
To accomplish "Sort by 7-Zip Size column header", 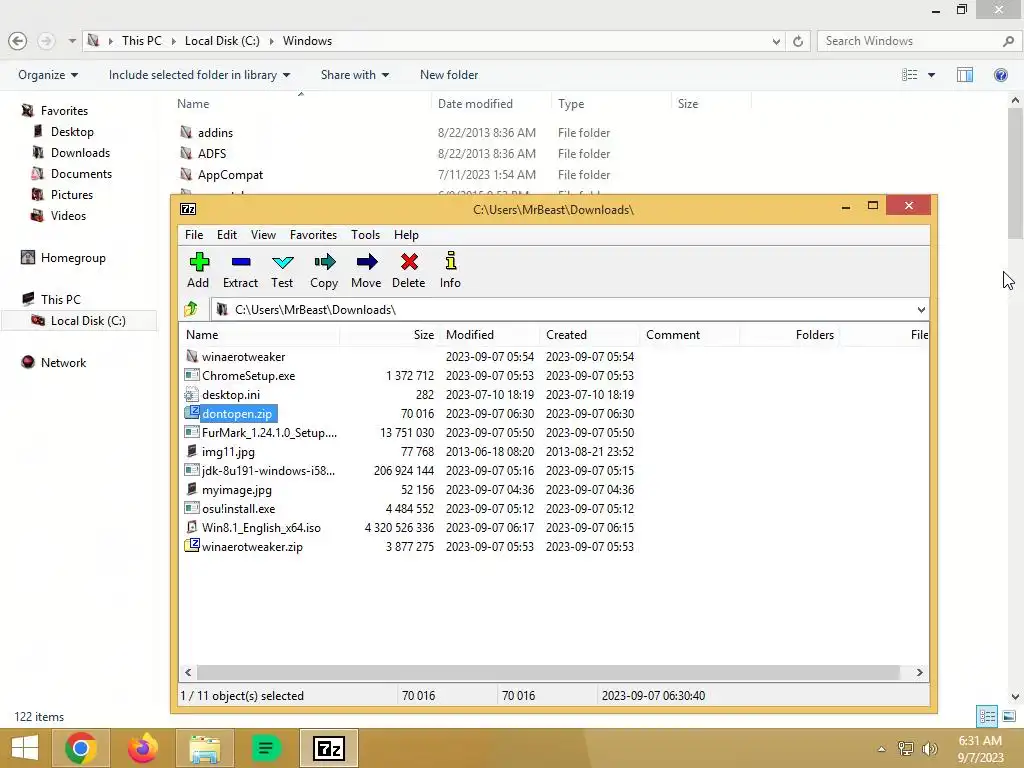I will coord(390,335).
